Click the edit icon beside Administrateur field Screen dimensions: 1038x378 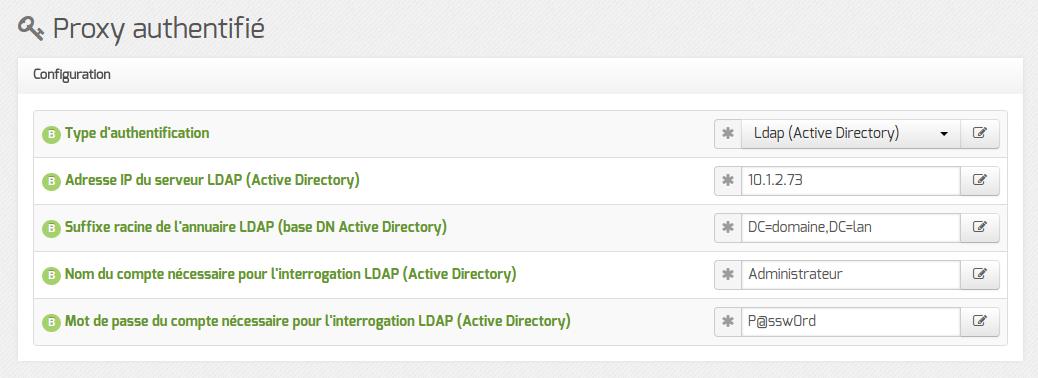980,275
